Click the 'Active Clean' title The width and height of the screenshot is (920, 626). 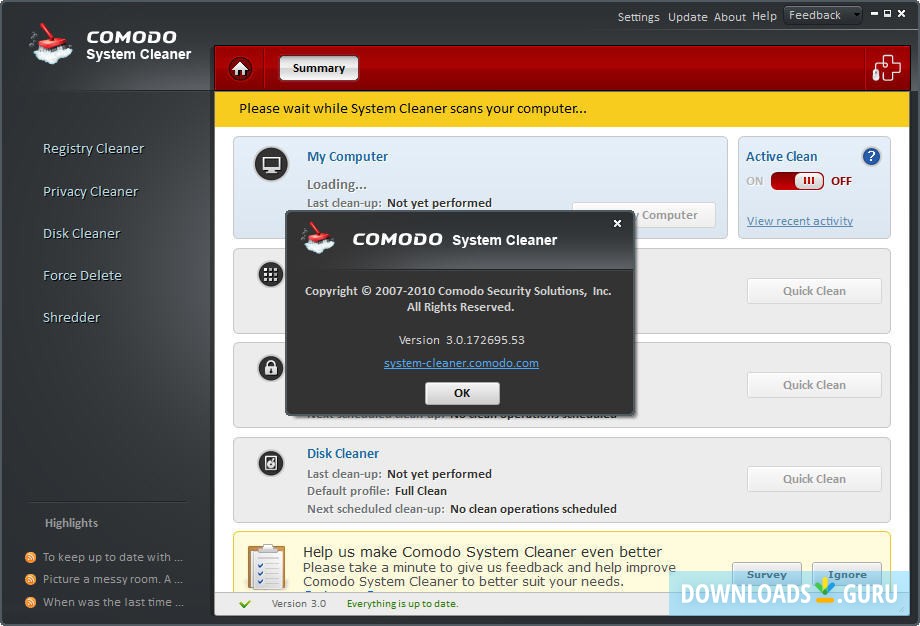pos(782,157)
